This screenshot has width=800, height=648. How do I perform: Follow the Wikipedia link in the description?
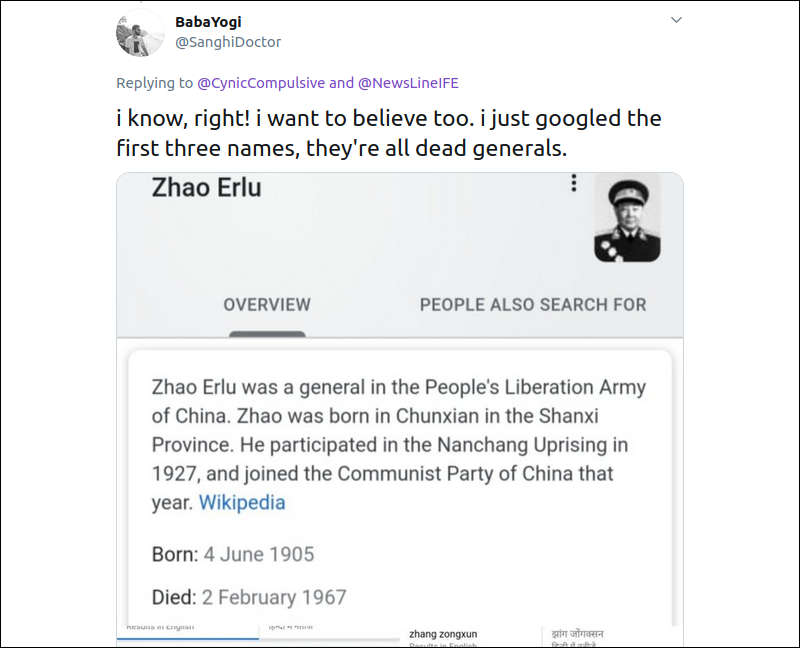pos(242,503)
